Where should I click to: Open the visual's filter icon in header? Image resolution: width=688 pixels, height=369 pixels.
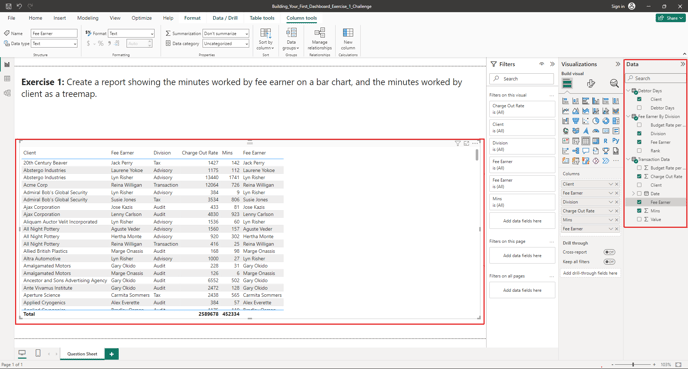click(458, 143)
